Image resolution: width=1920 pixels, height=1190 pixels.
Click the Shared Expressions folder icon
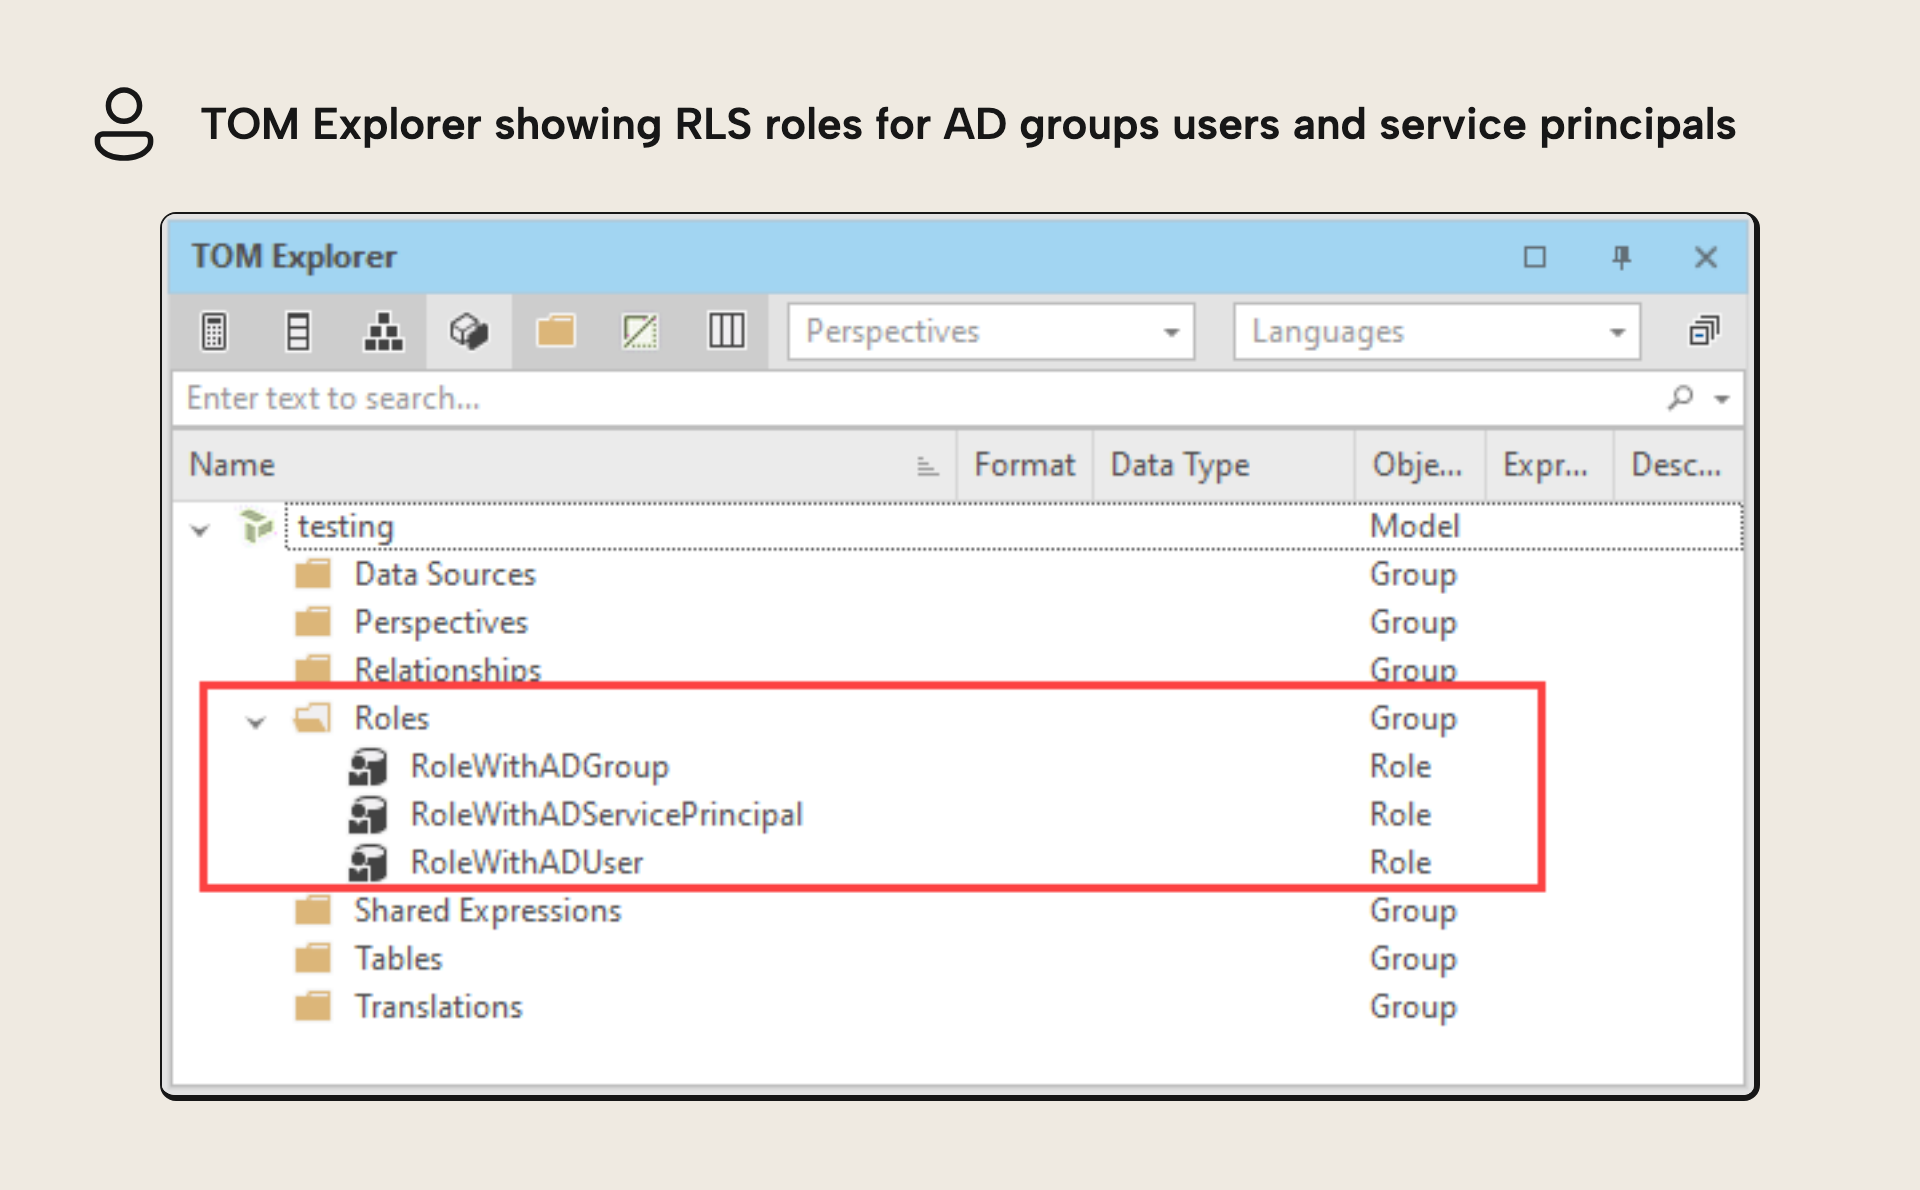tap(313, 910)
